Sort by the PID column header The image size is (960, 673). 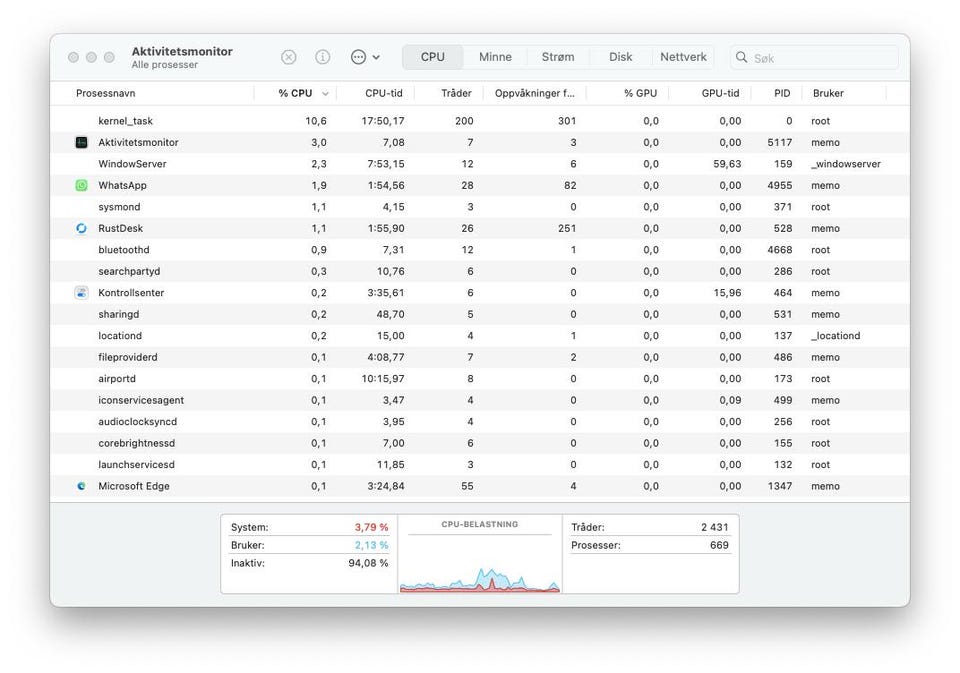click(782, 93)
